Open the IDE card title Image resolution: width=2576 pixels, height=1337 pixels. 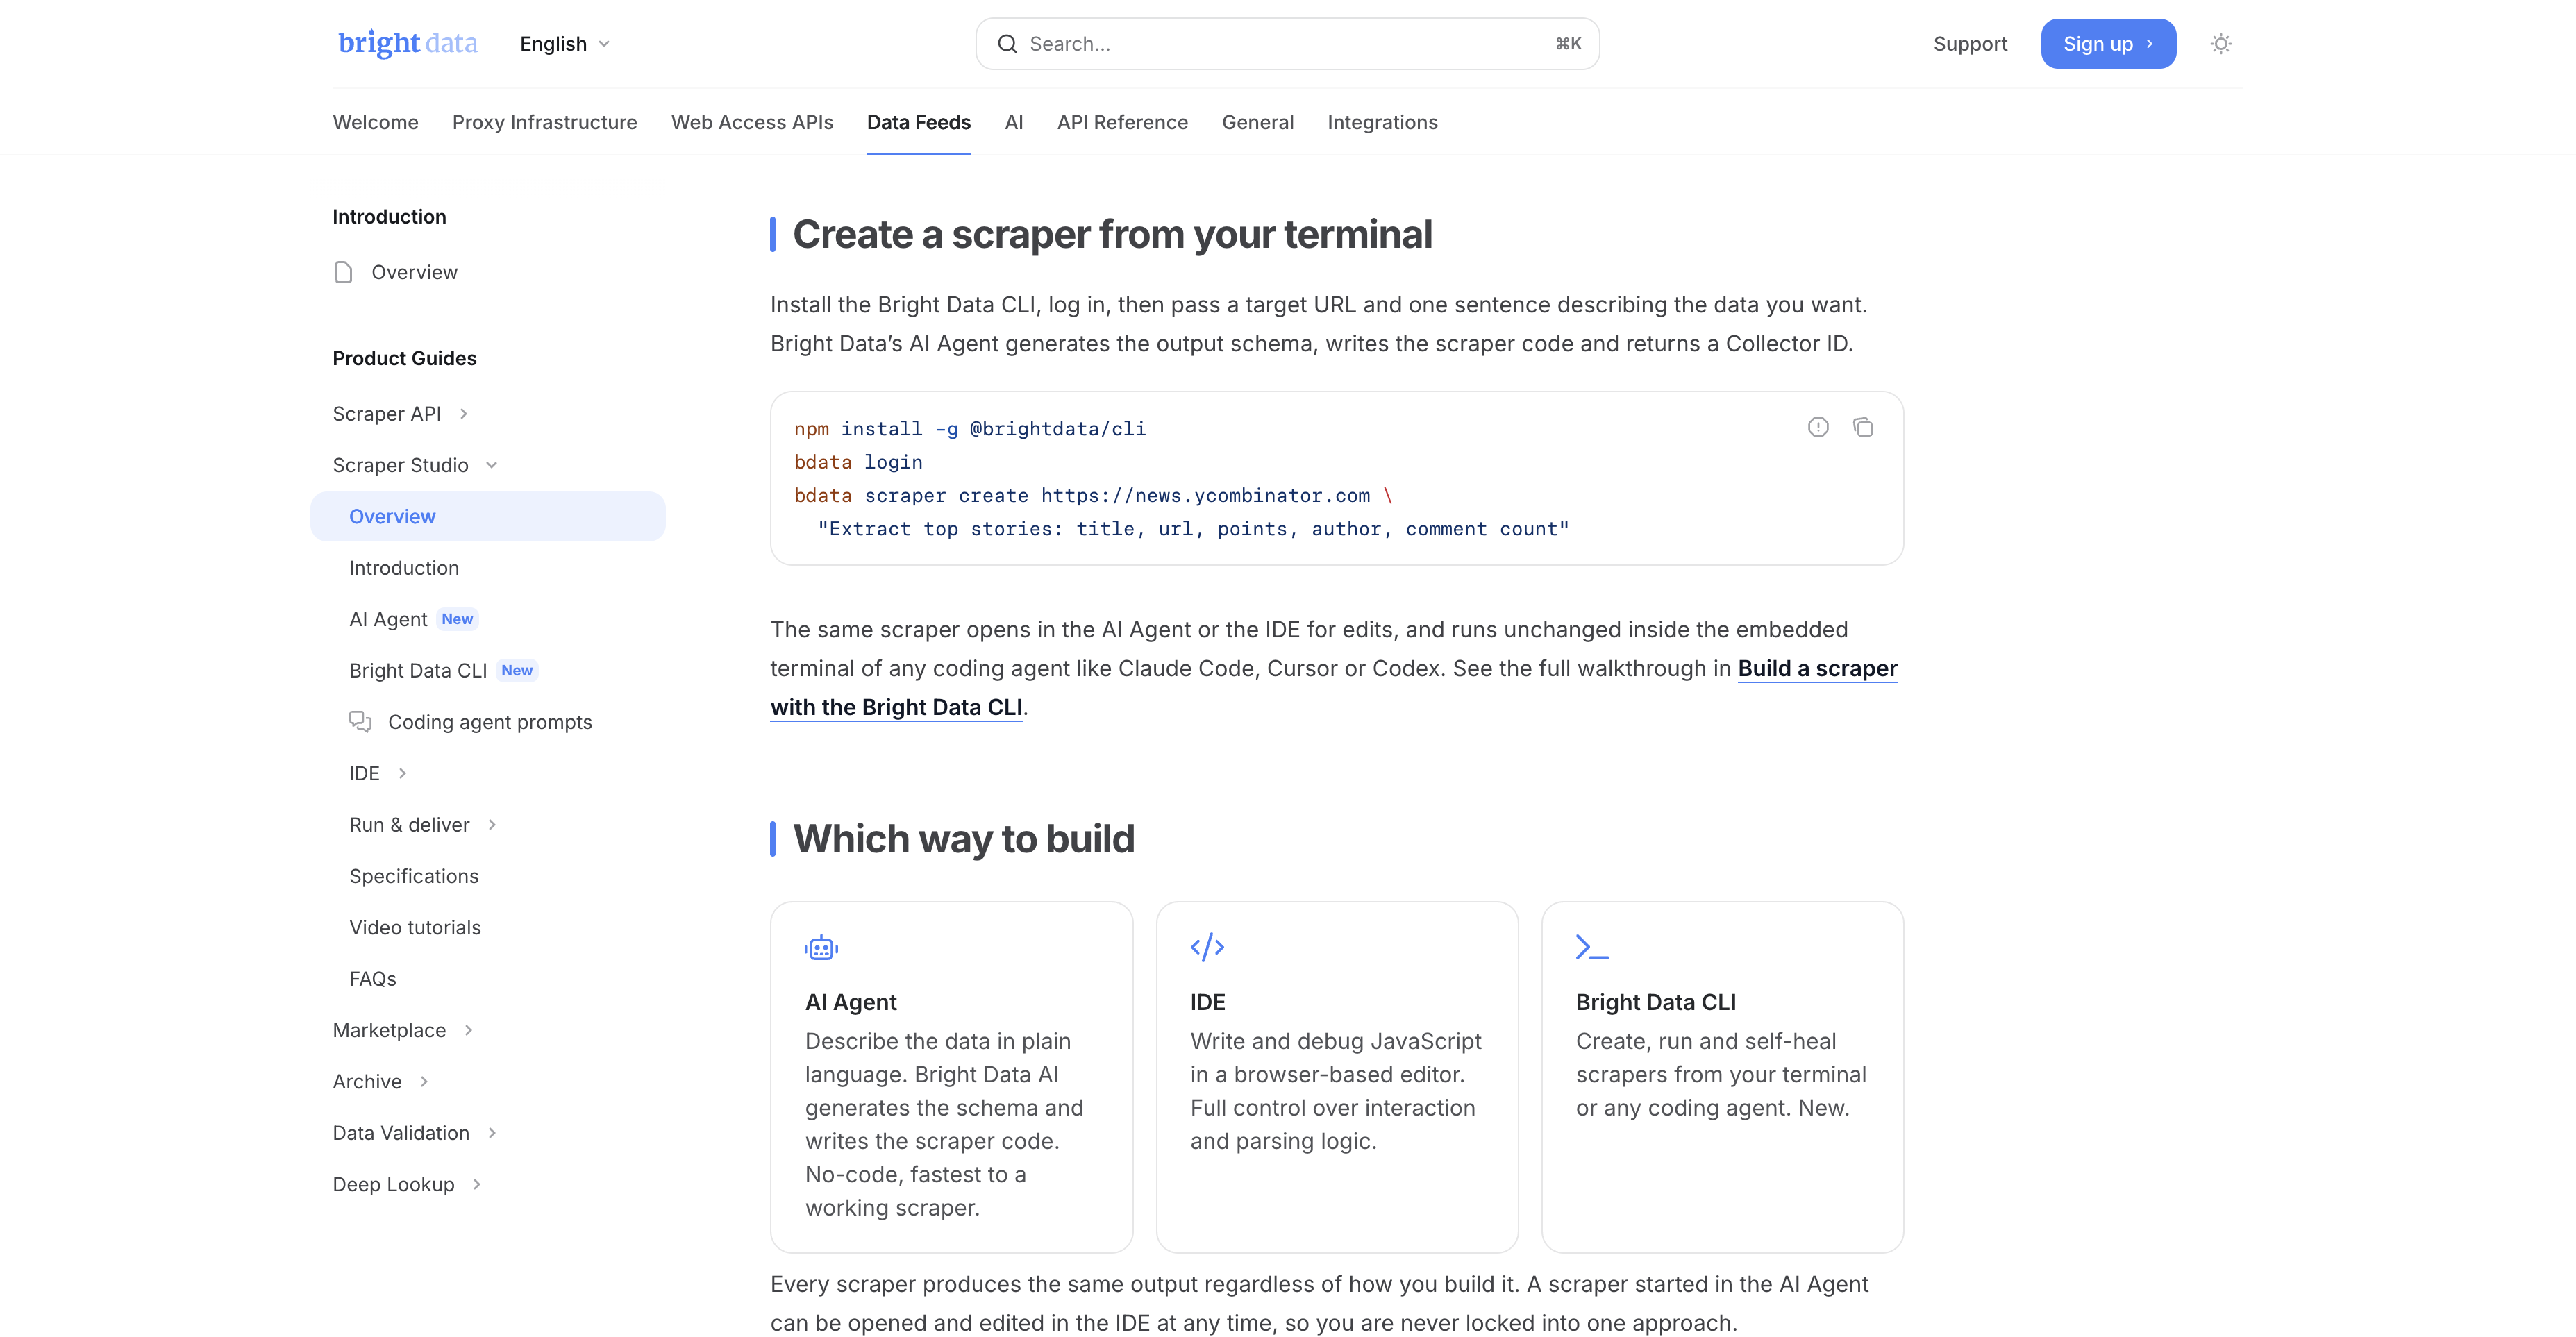point(1208,1002)
